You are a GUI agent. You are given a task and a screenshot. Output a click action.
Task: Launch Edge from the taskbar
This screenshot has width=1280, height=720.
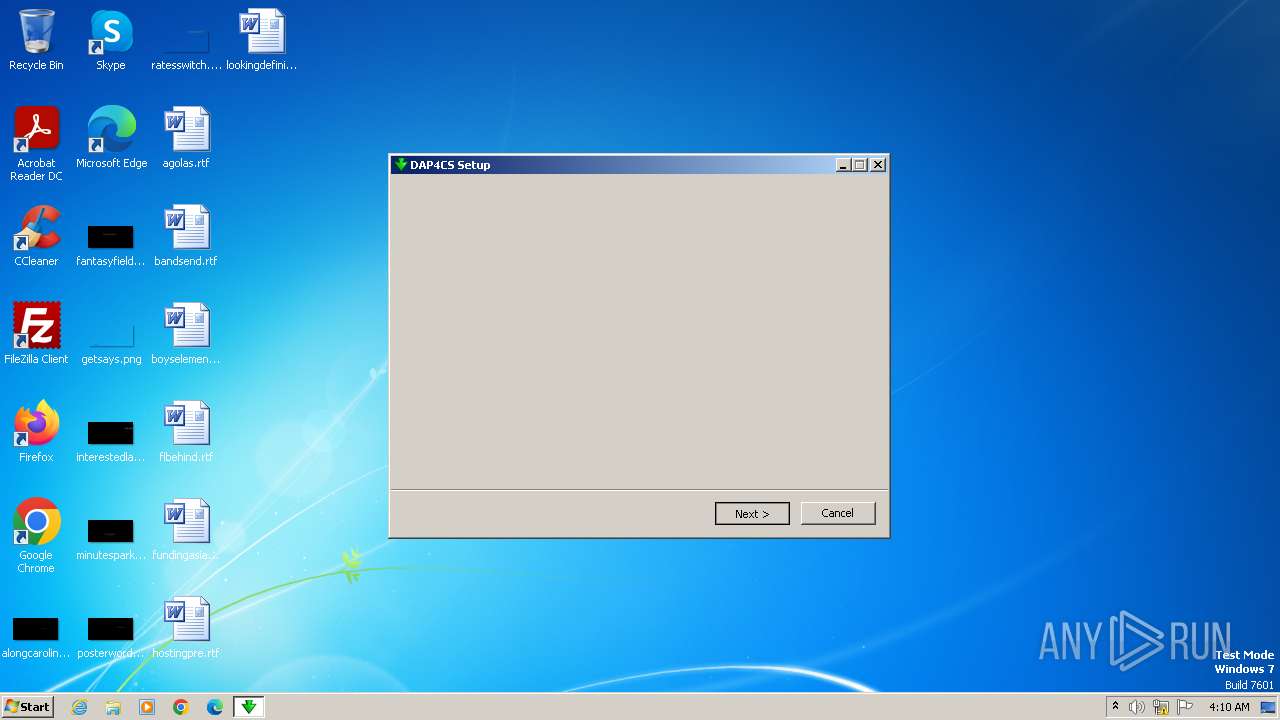pyautogui.click(x=215, y=707)
